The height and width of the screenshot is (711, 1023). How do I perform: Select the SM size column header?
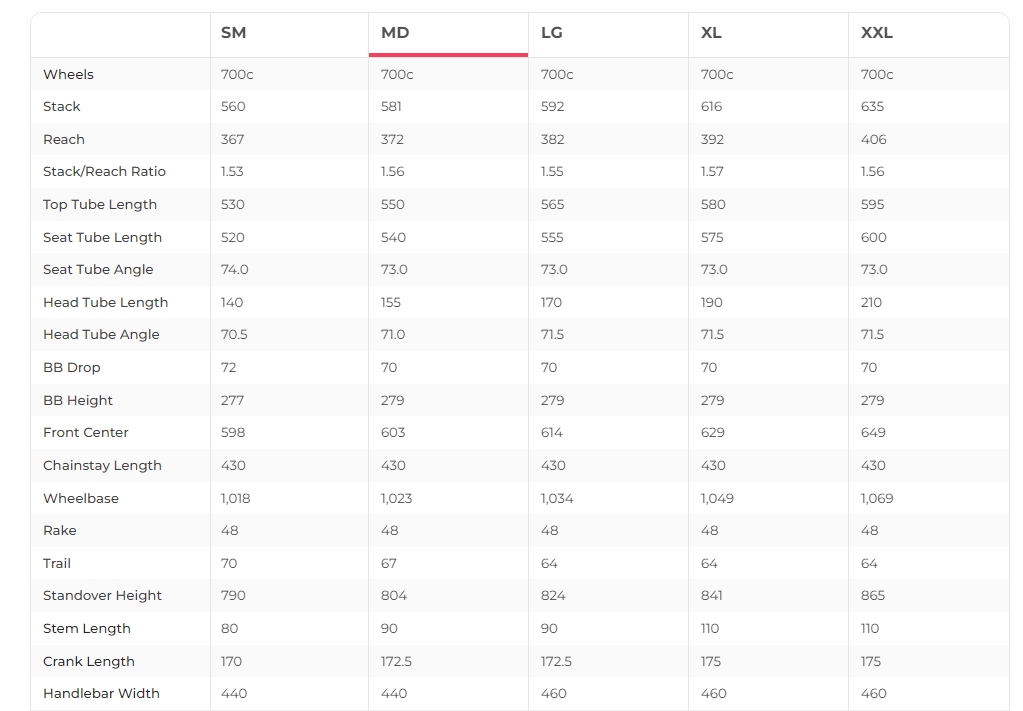click(233, 33)
